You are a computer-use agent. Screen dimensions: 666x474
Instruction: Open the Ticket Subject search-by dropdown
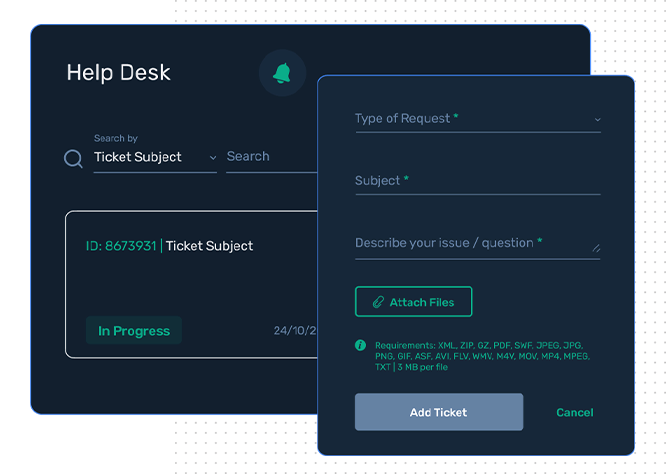click(155, 157)
